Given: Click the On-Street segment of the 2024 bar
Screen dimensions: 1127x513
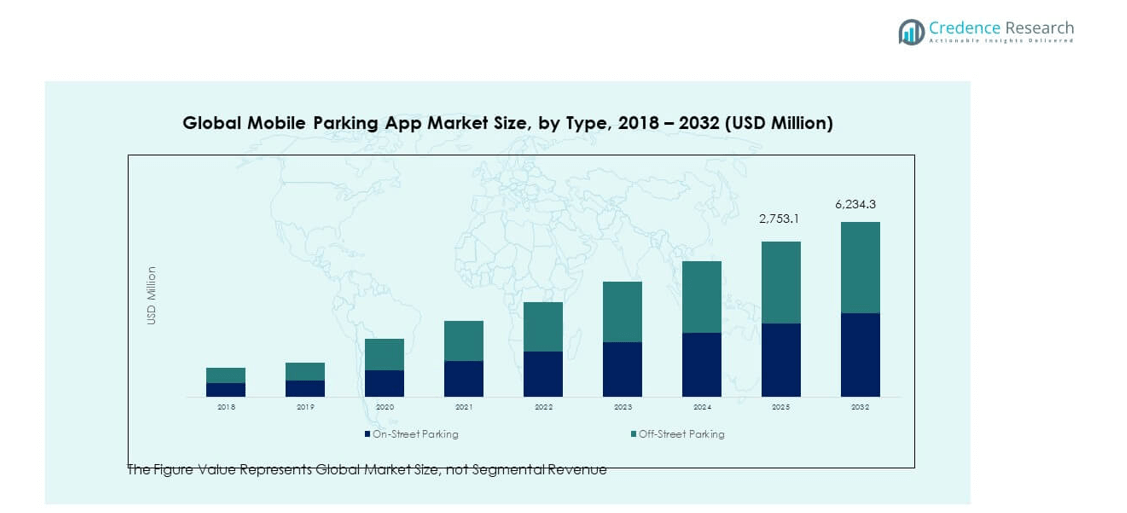Looking at the screenshot, I should tap(701, 365).
